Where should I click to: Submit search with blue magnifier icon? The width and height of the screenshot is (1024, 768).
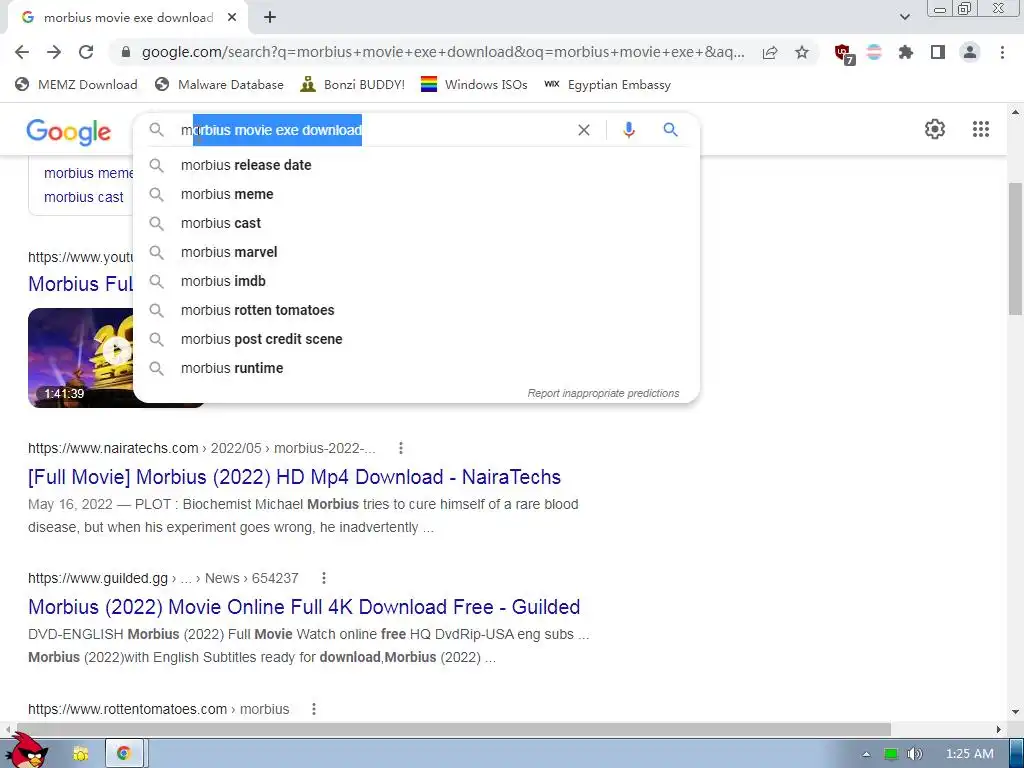point(670,129)
